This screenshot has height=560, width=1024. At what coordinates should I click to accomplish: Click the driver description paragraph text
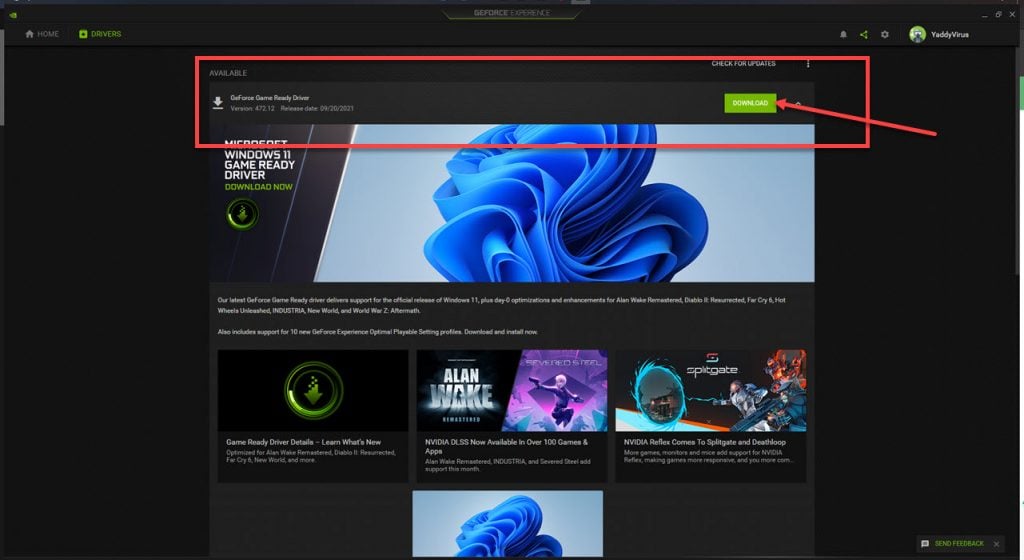coord(502,305)
